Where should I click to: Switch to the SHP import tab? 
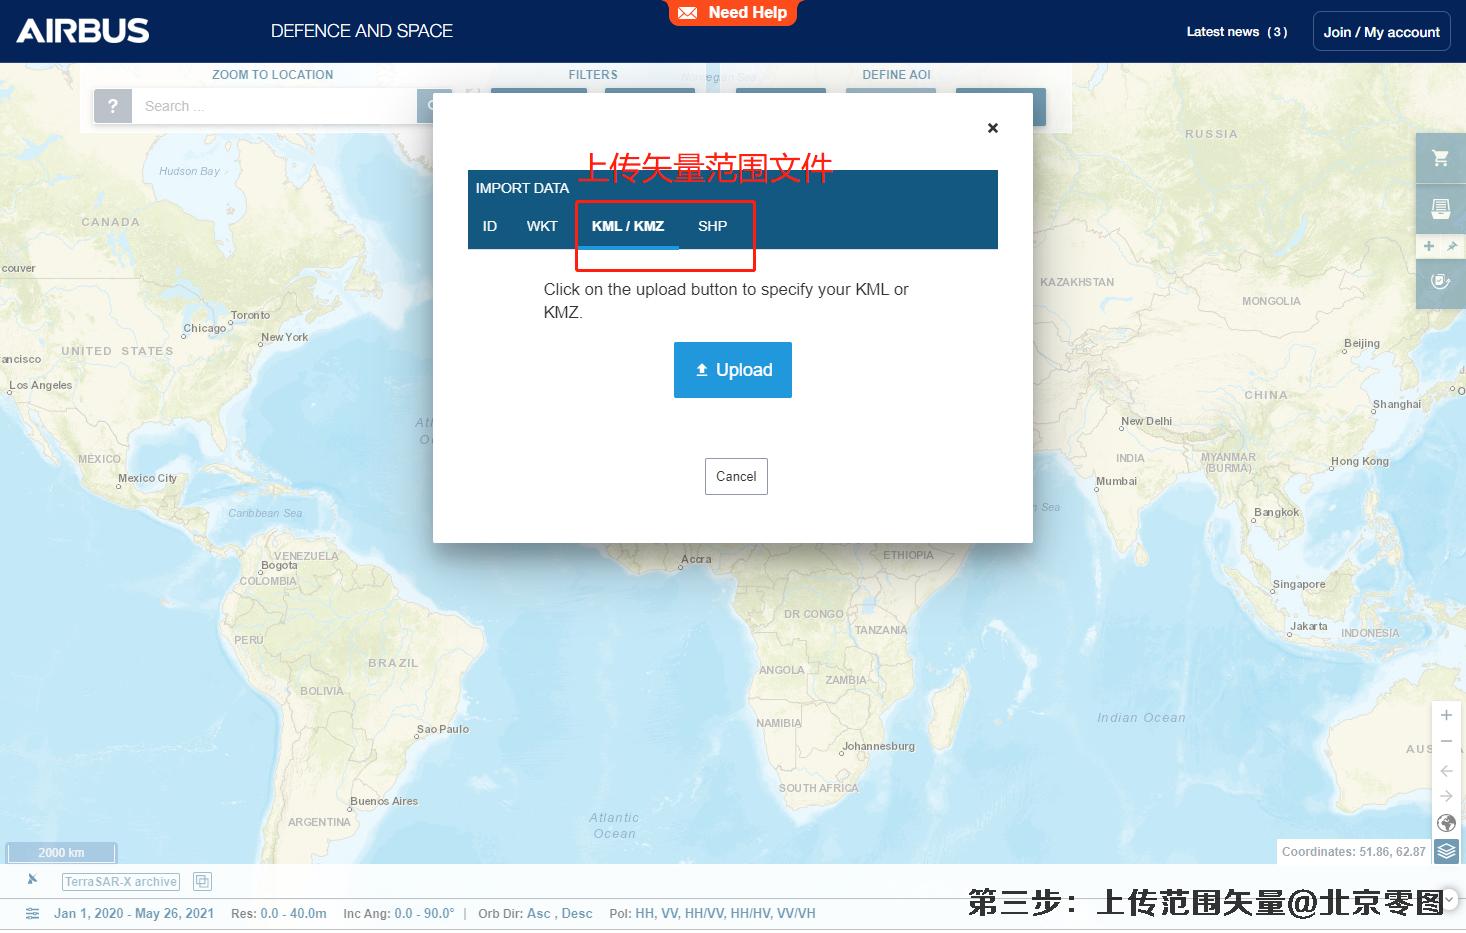click(x=712, y=226)
